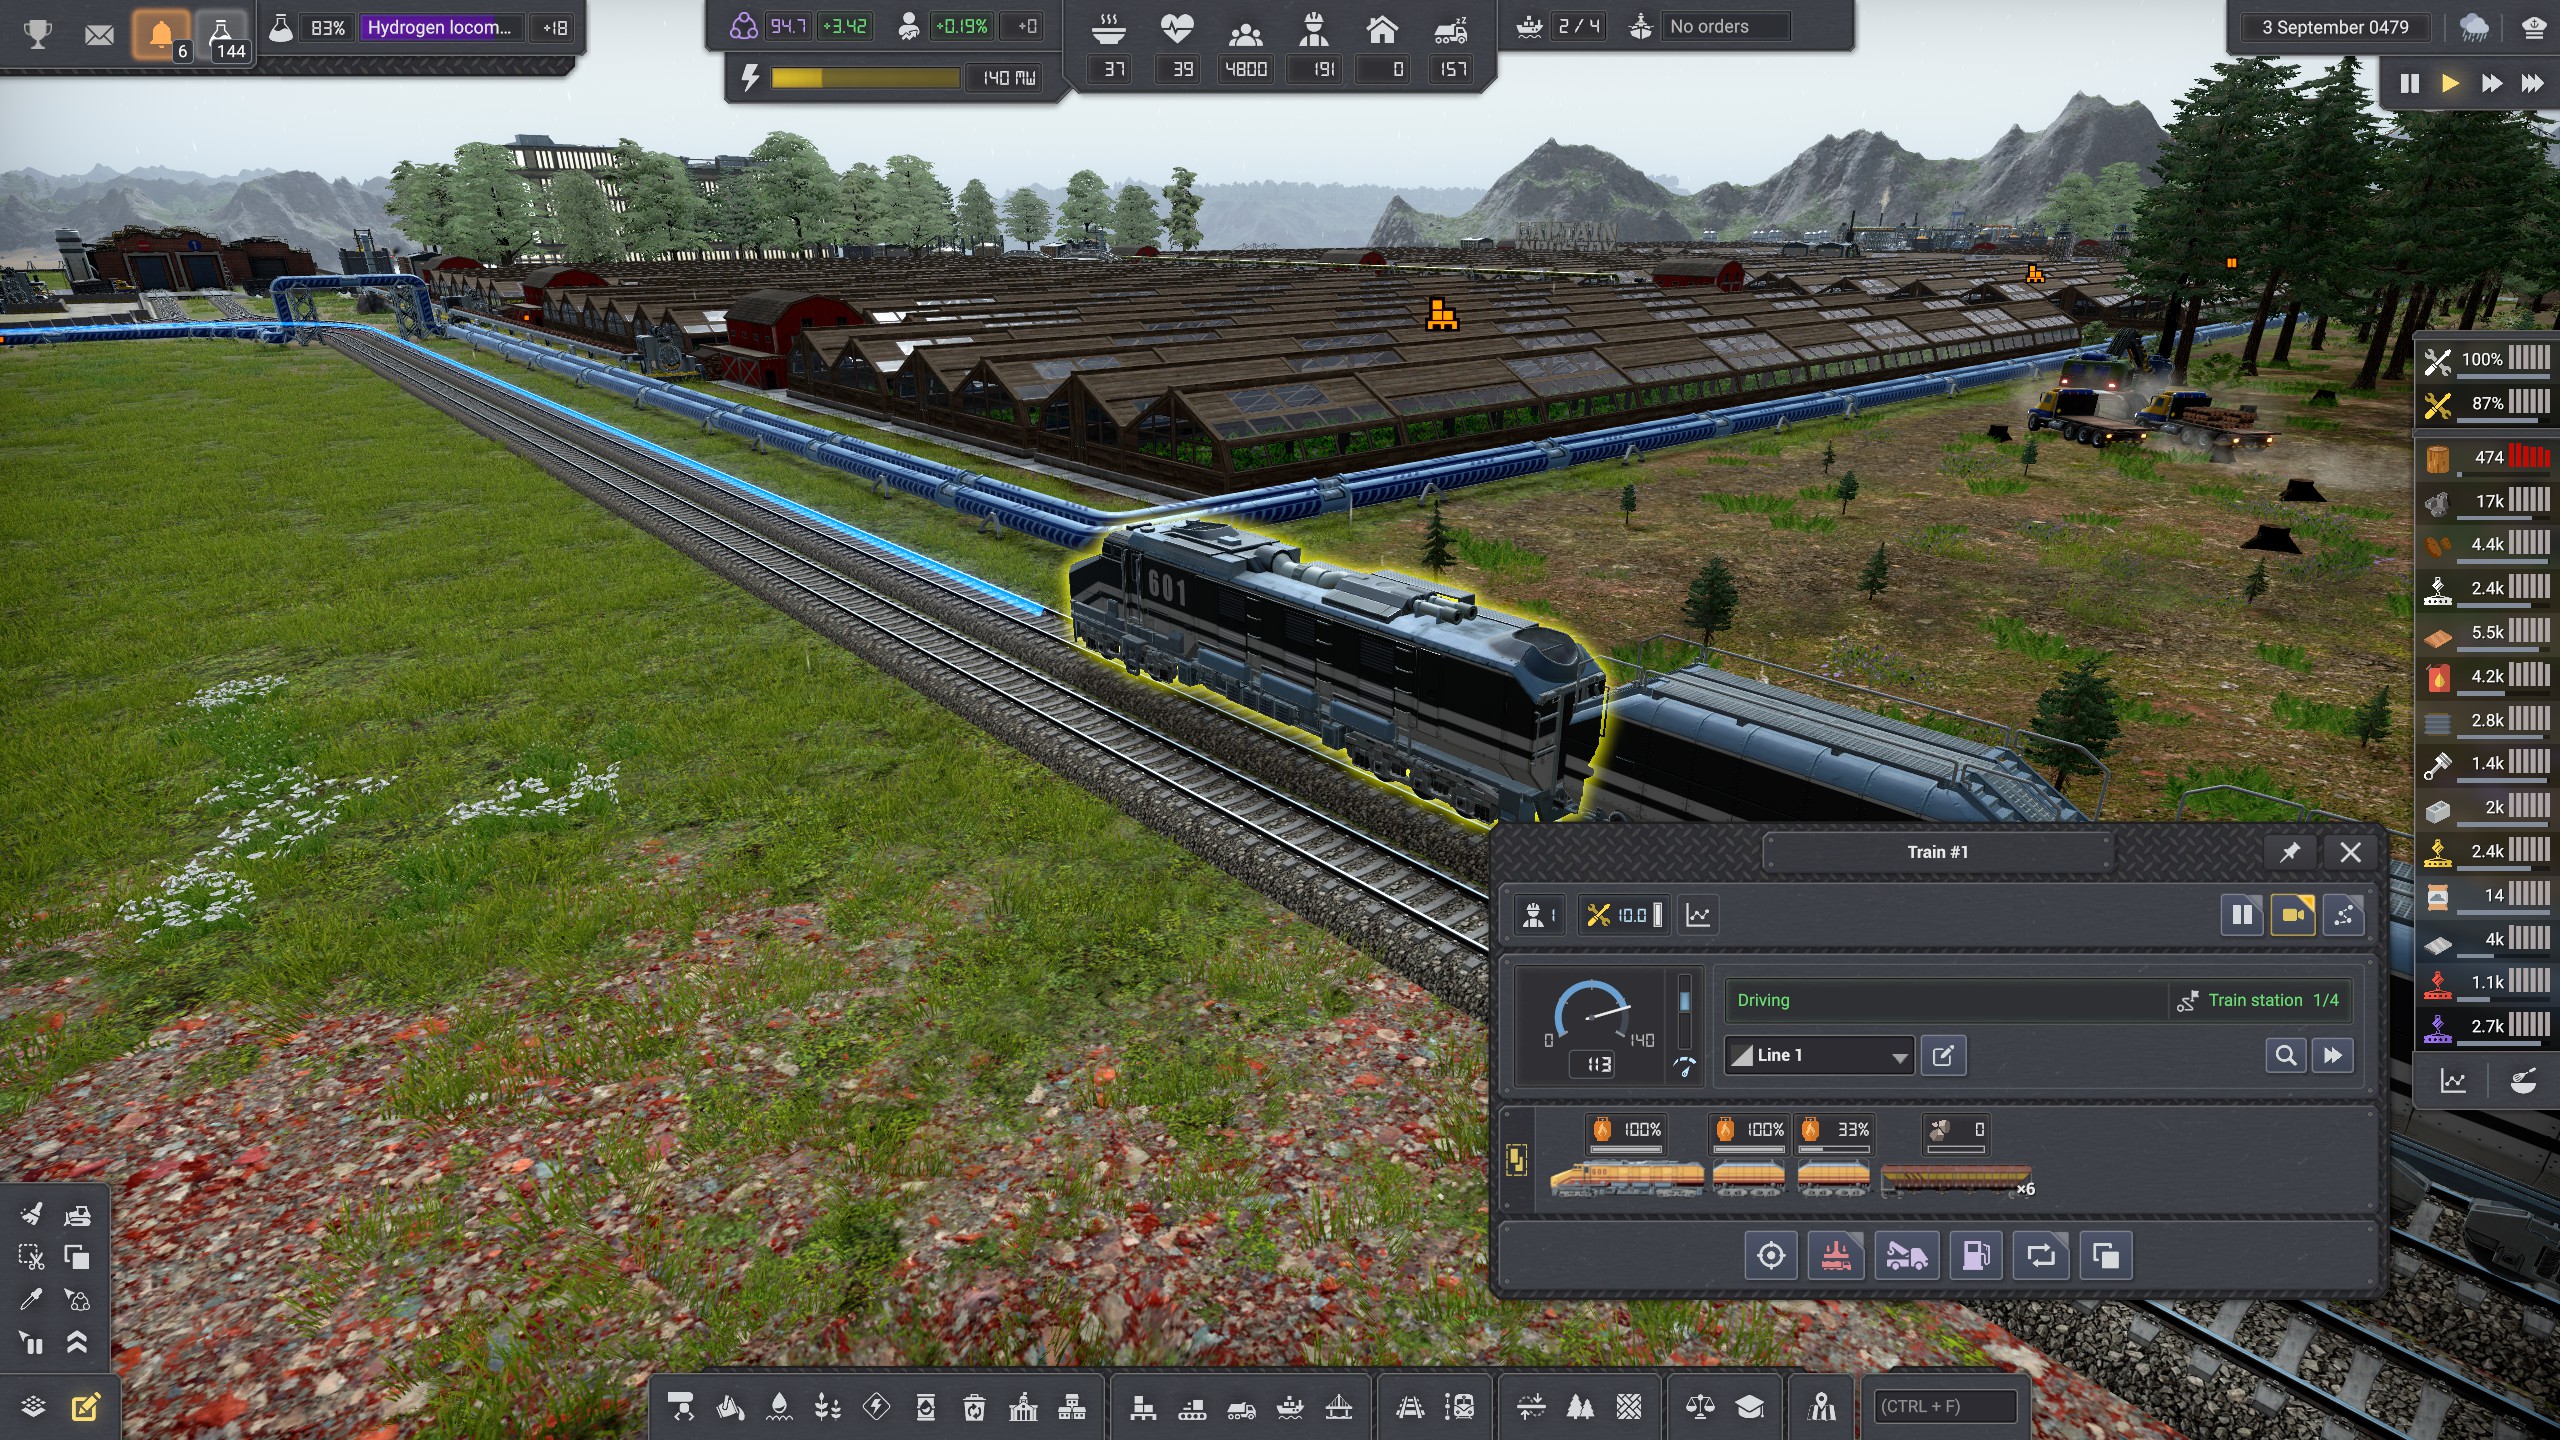Select the eyedropper clone tool
This screenshot has width=2560, height=1440.
click(31, 1299)
